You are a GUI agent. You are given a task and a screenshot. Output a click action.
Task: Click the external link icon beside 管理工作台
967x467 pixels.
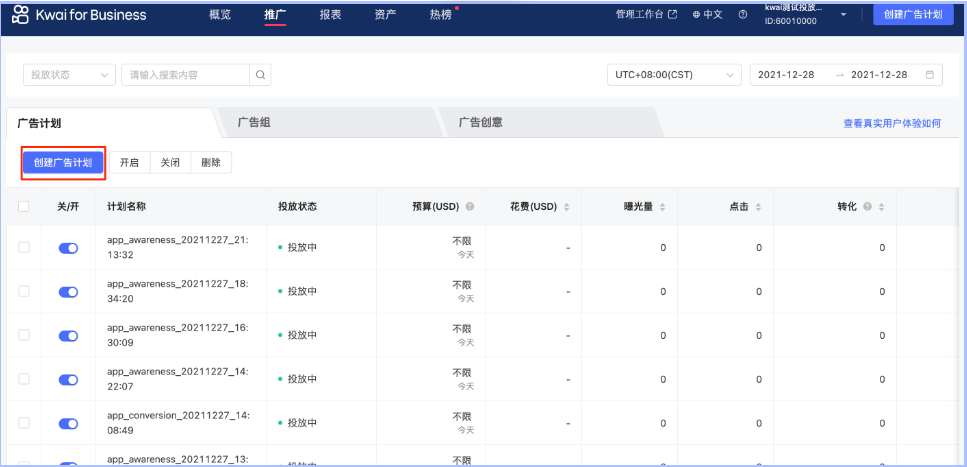tap(673, 14)
